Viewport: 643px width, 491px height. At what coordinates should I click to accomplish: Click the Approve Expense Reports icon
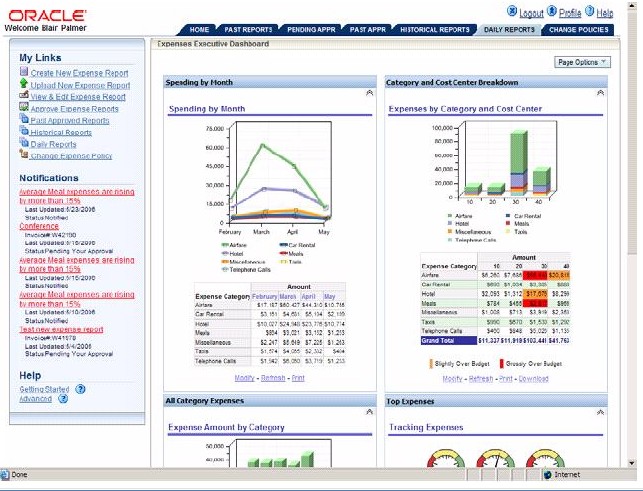point(24,107)
